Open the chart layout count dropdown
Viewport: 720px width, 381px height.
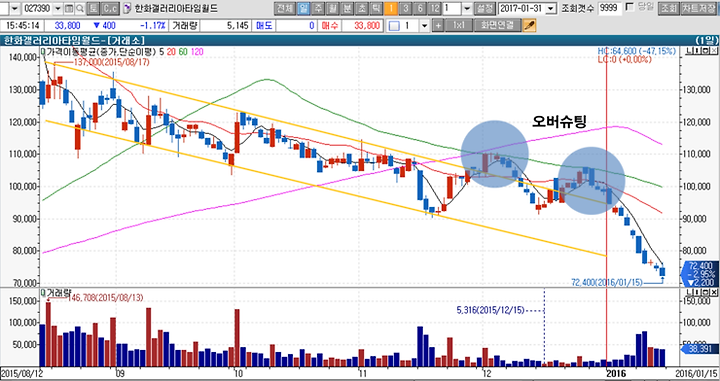[x=424, y=25]
